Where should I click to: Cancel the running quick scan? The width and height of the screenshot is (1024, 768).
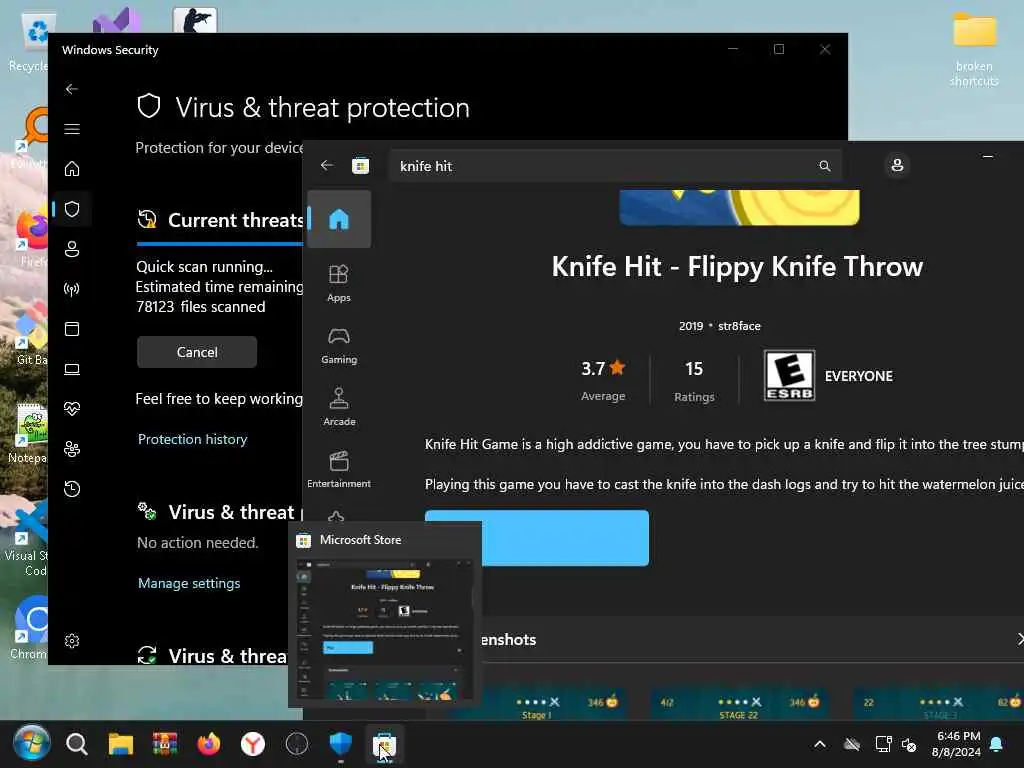point(197,352)
